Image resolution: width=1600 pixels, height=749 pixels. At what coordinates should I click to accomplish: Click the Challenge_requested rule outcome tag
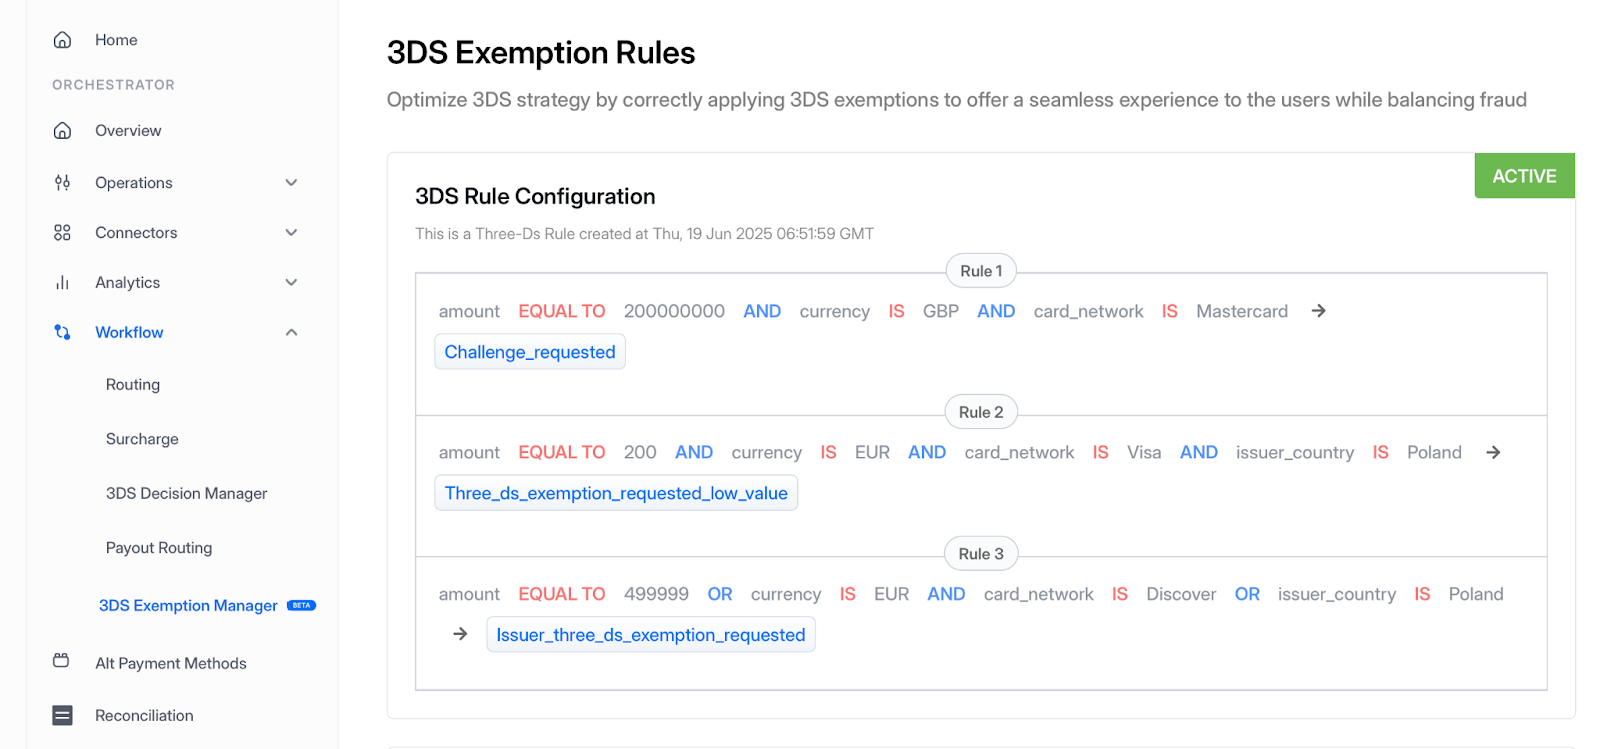530,352
